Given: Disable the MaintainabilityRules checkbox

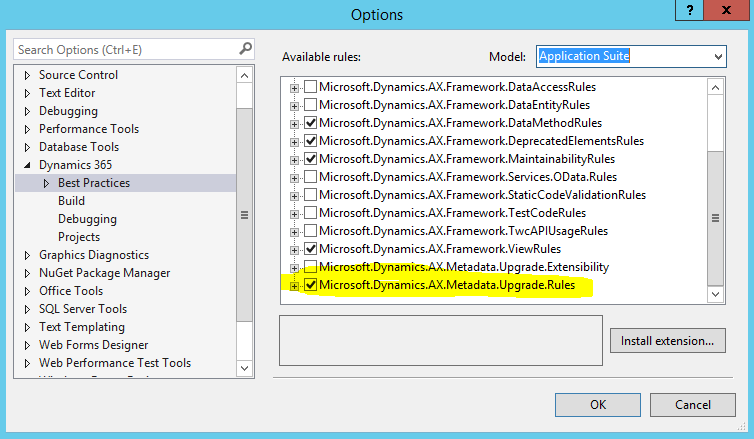Looking at the screenshot, I should pyautogui.click(x=311, y=159).
